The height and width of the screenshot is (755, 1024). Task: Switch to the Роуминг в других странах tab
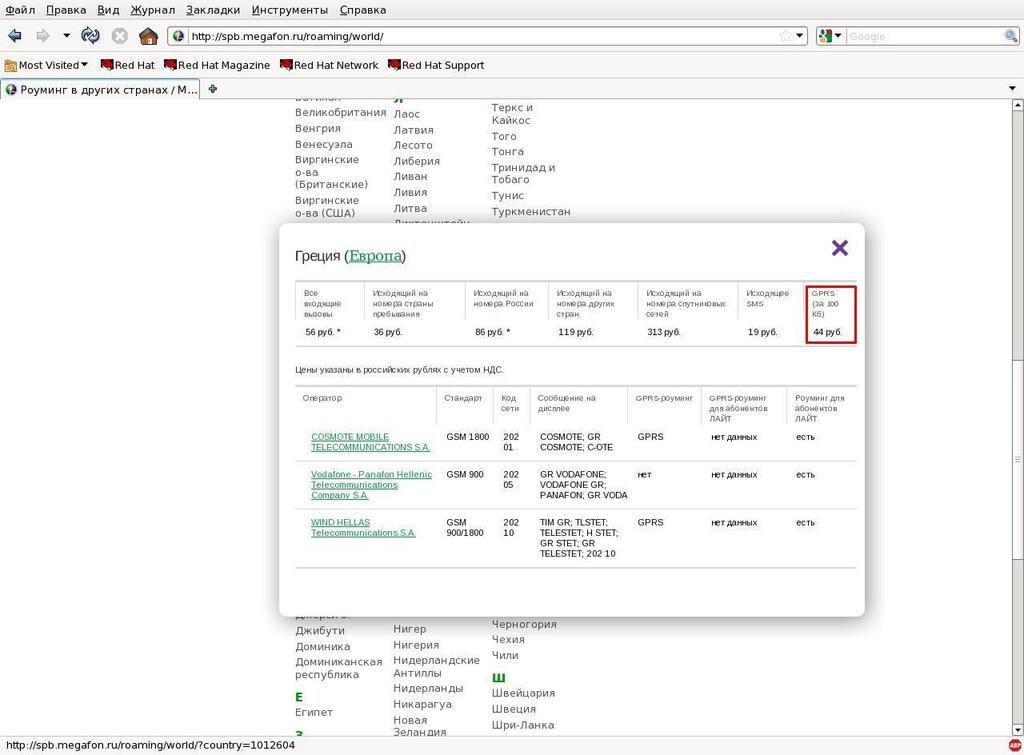(x=100, y=89)
